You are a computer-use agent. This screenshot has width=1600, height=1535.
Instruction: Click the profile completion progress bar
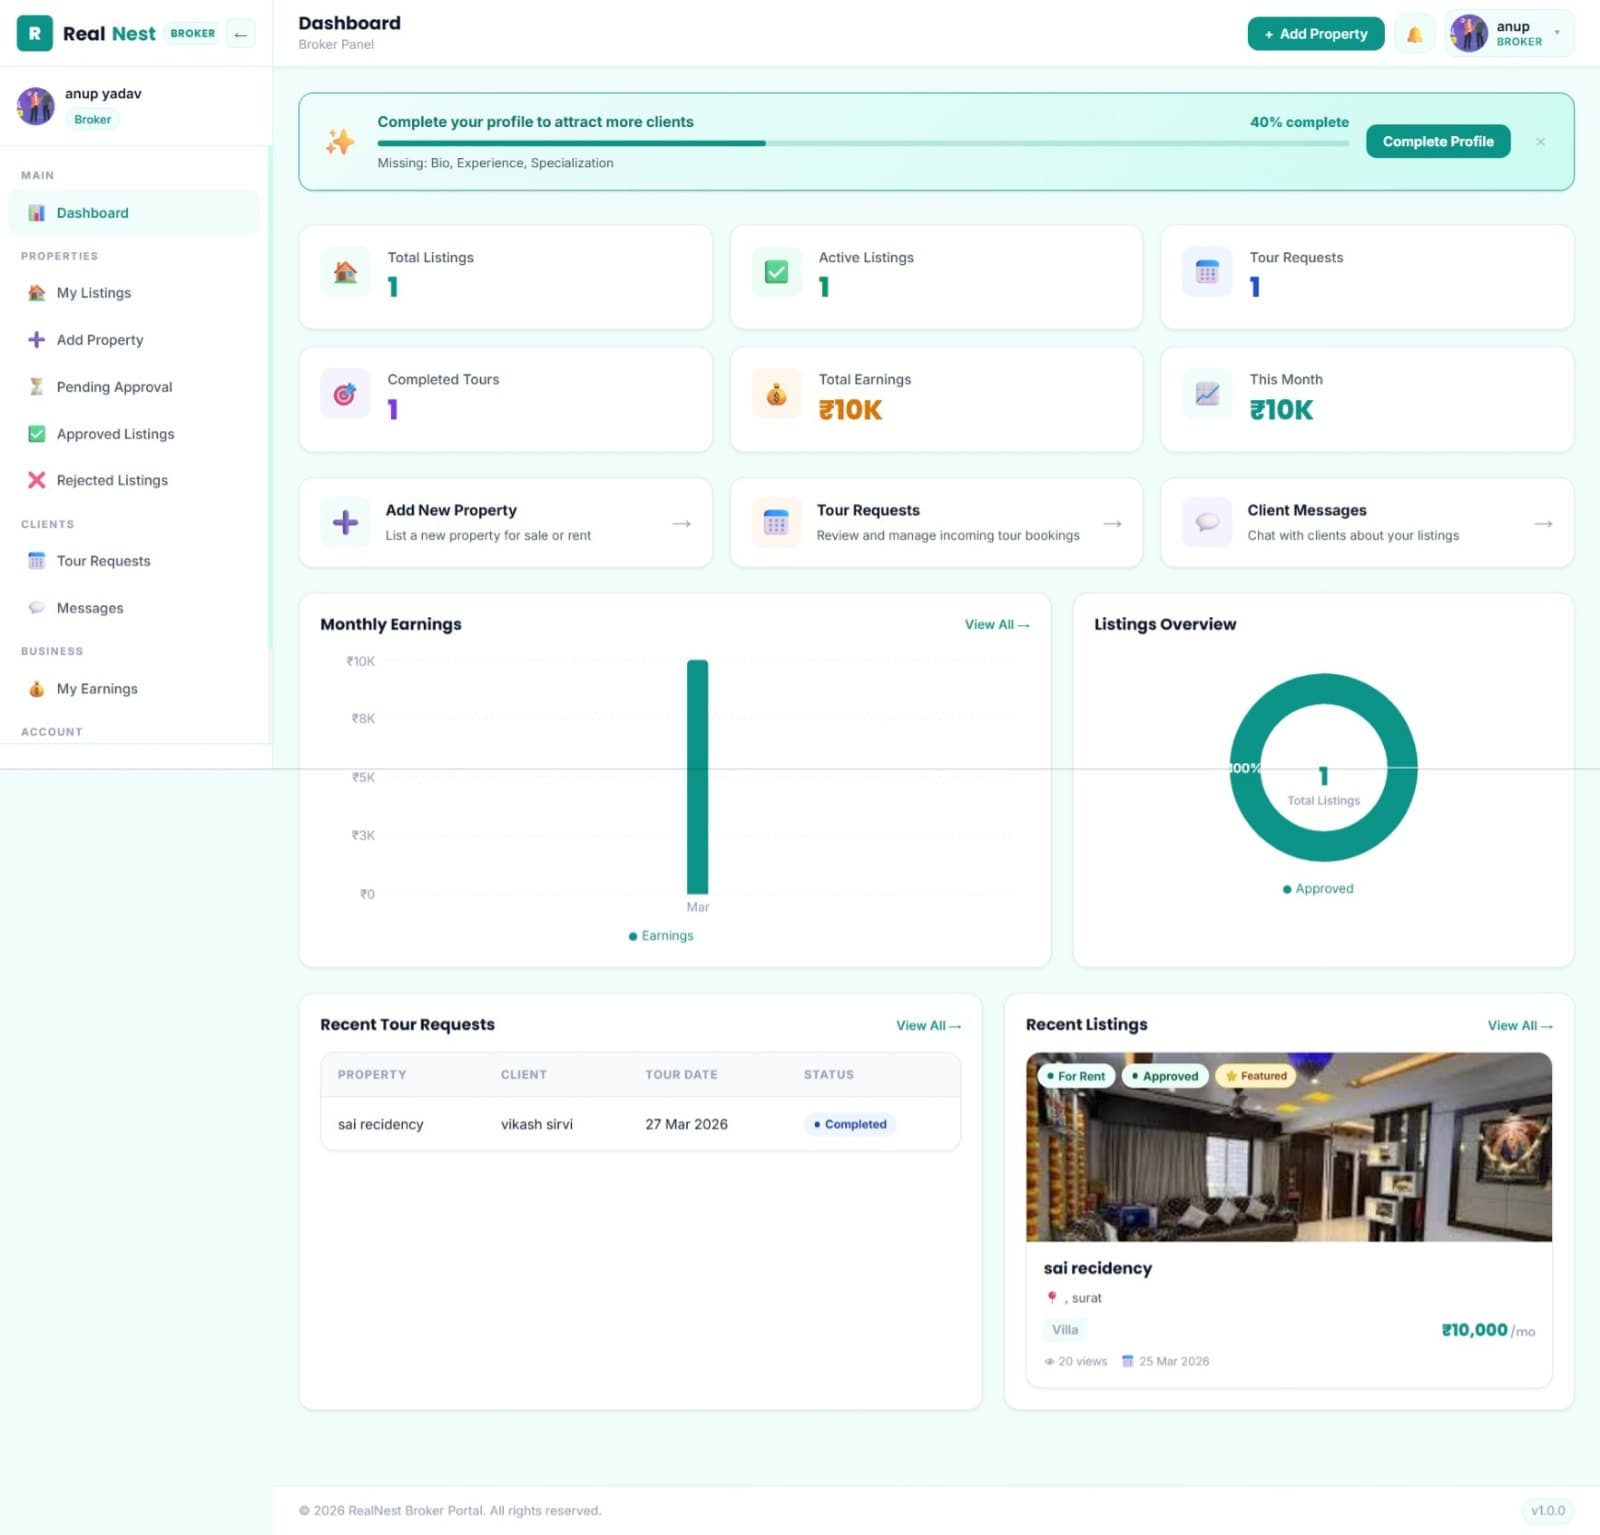point(863,144)
